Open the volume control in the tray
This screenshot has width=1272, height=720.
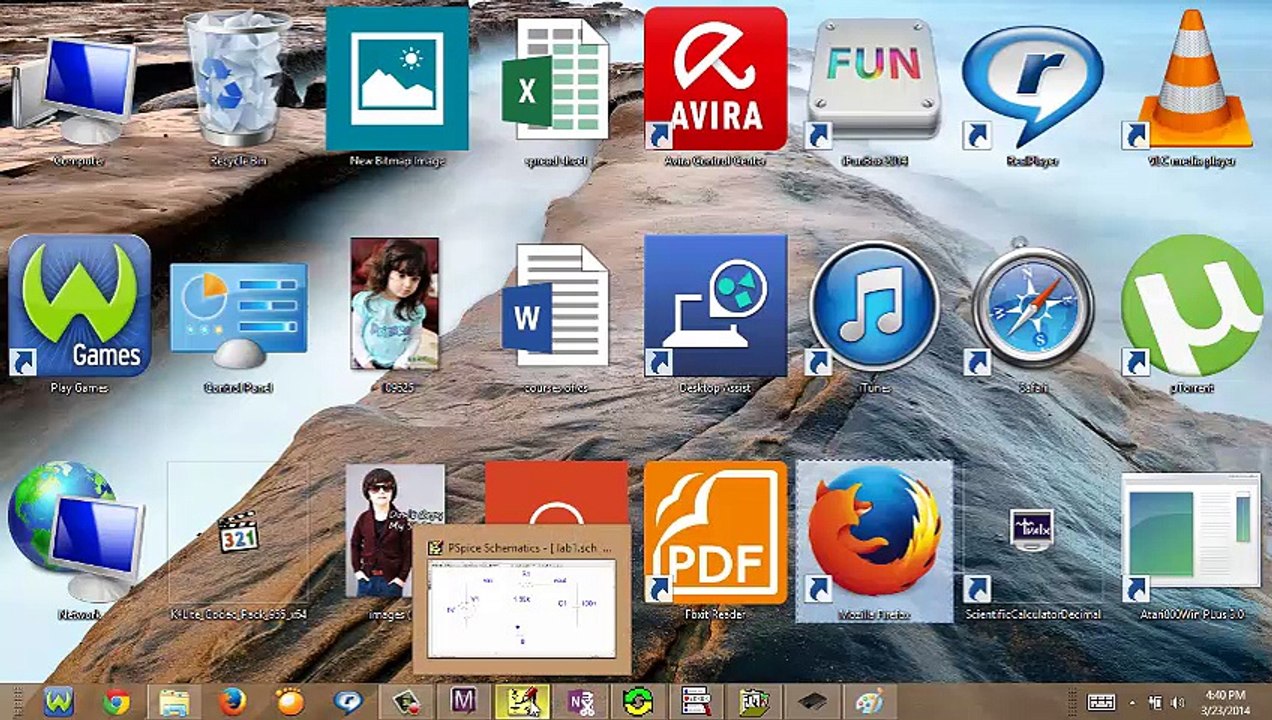pos(1176,702)
